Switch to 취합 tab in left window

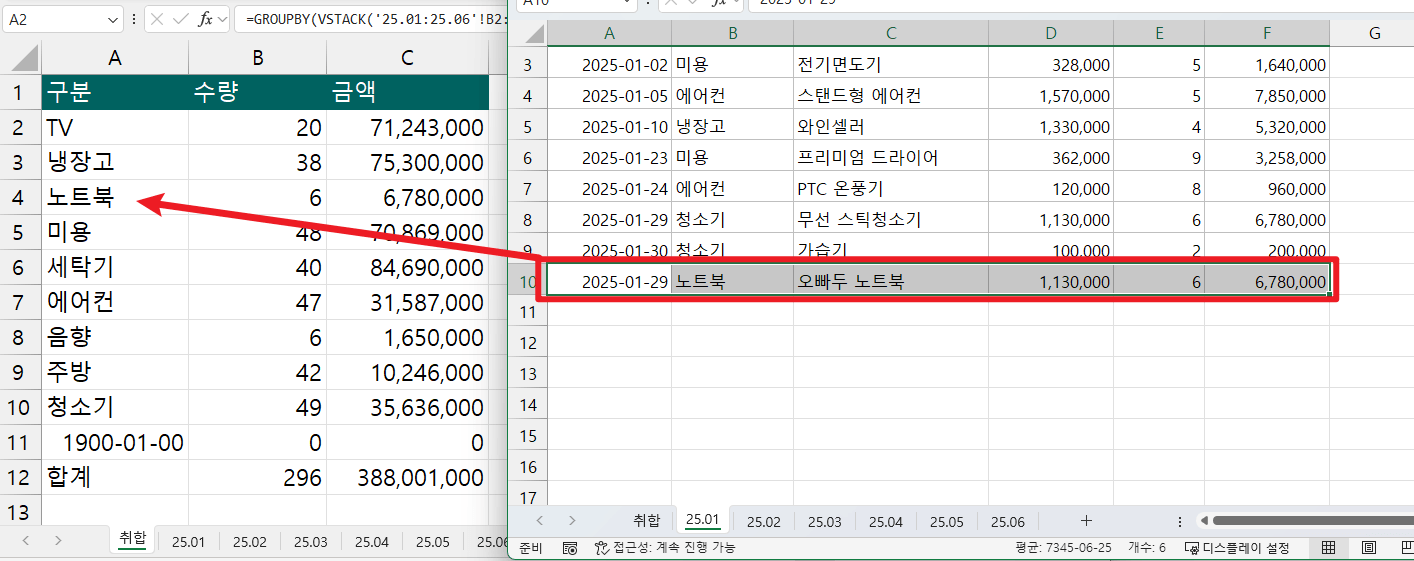132,540
